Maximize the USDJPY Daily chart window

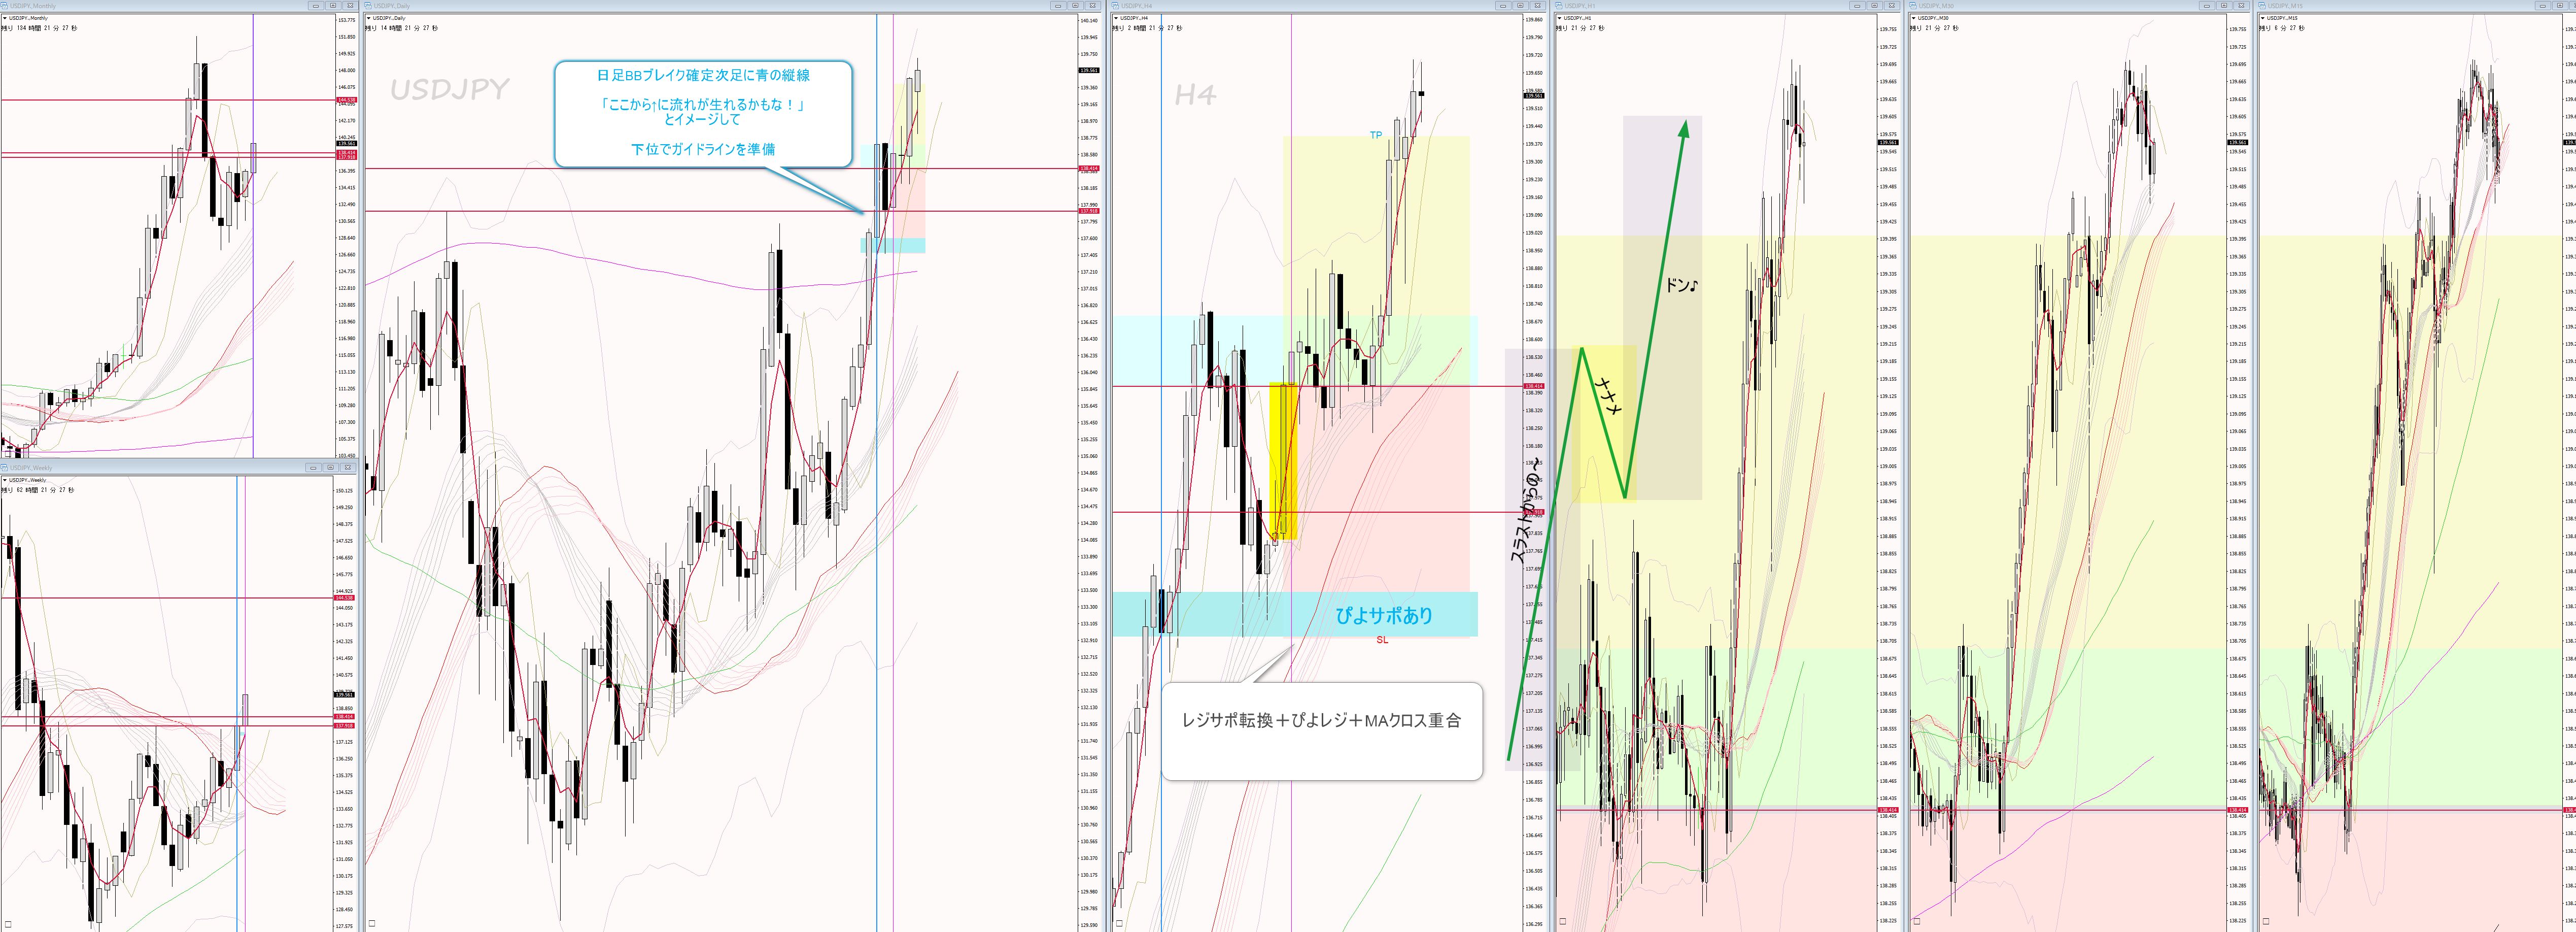tap(1075, 6)
